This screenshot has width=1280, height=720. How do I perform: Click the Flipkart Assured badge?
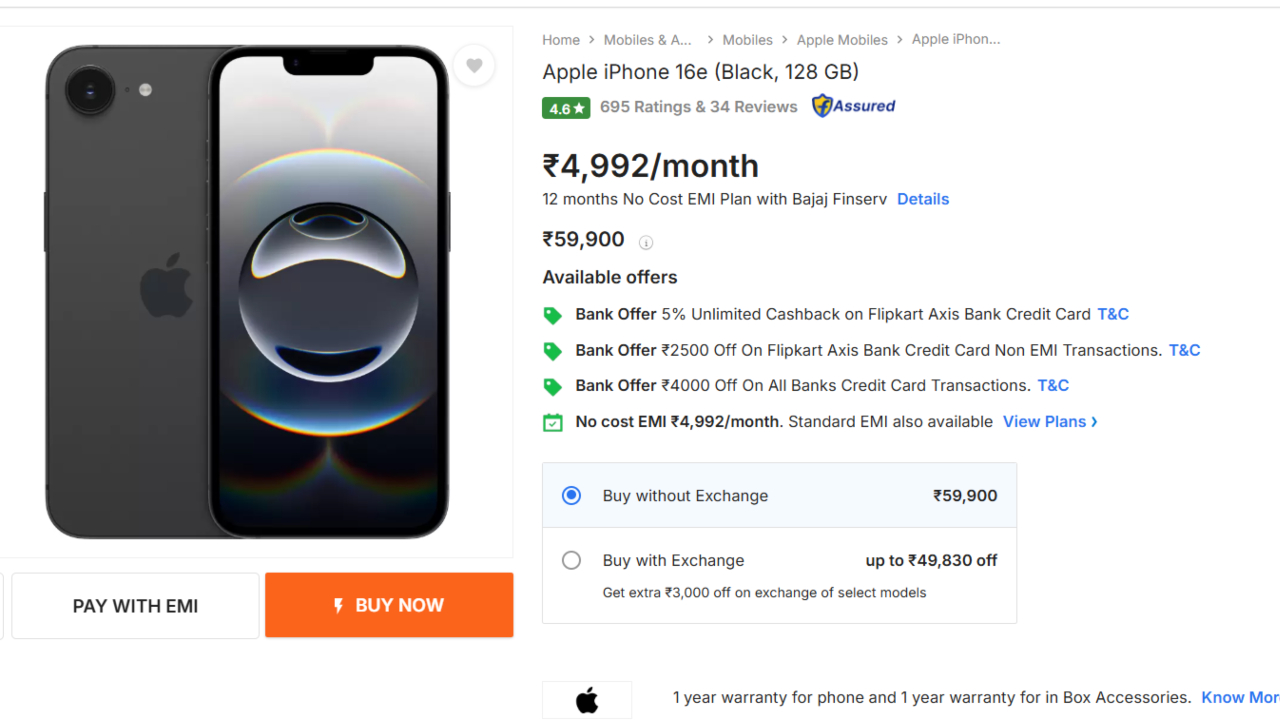coord(853,106)
